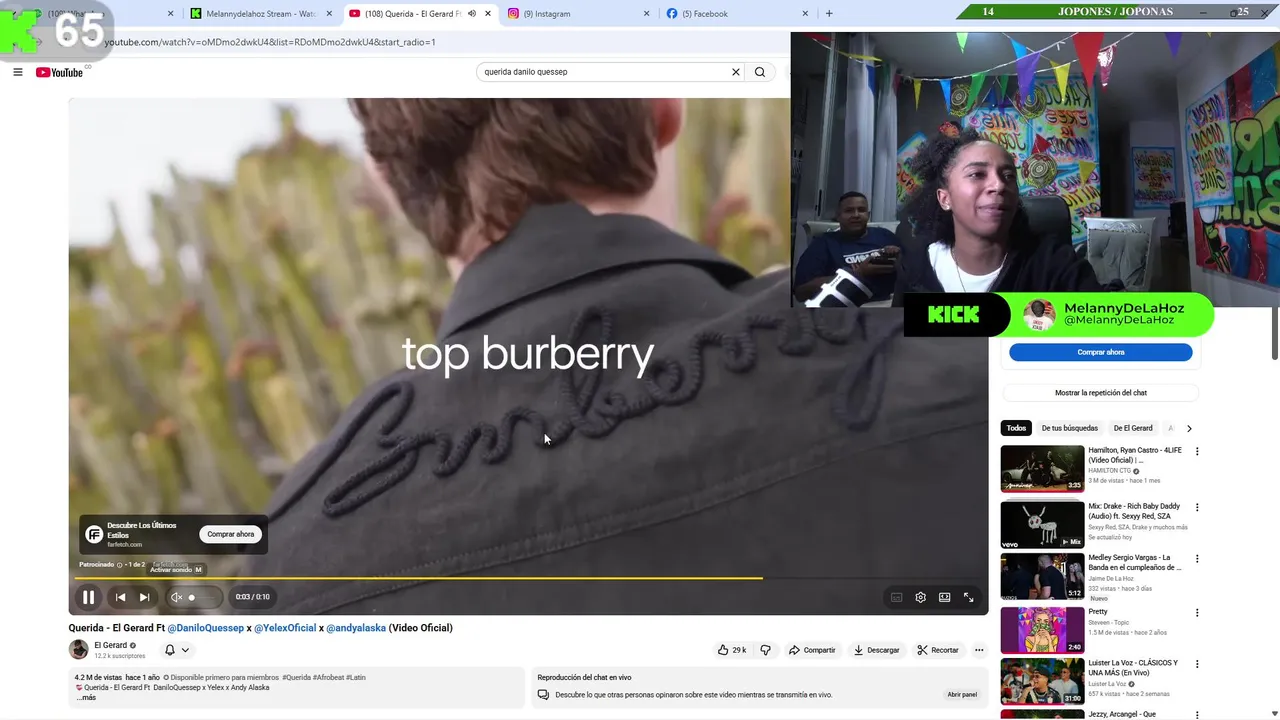Clear the search box text
Viewport: 1280px width, 720px height.
(x=736, y=72)
